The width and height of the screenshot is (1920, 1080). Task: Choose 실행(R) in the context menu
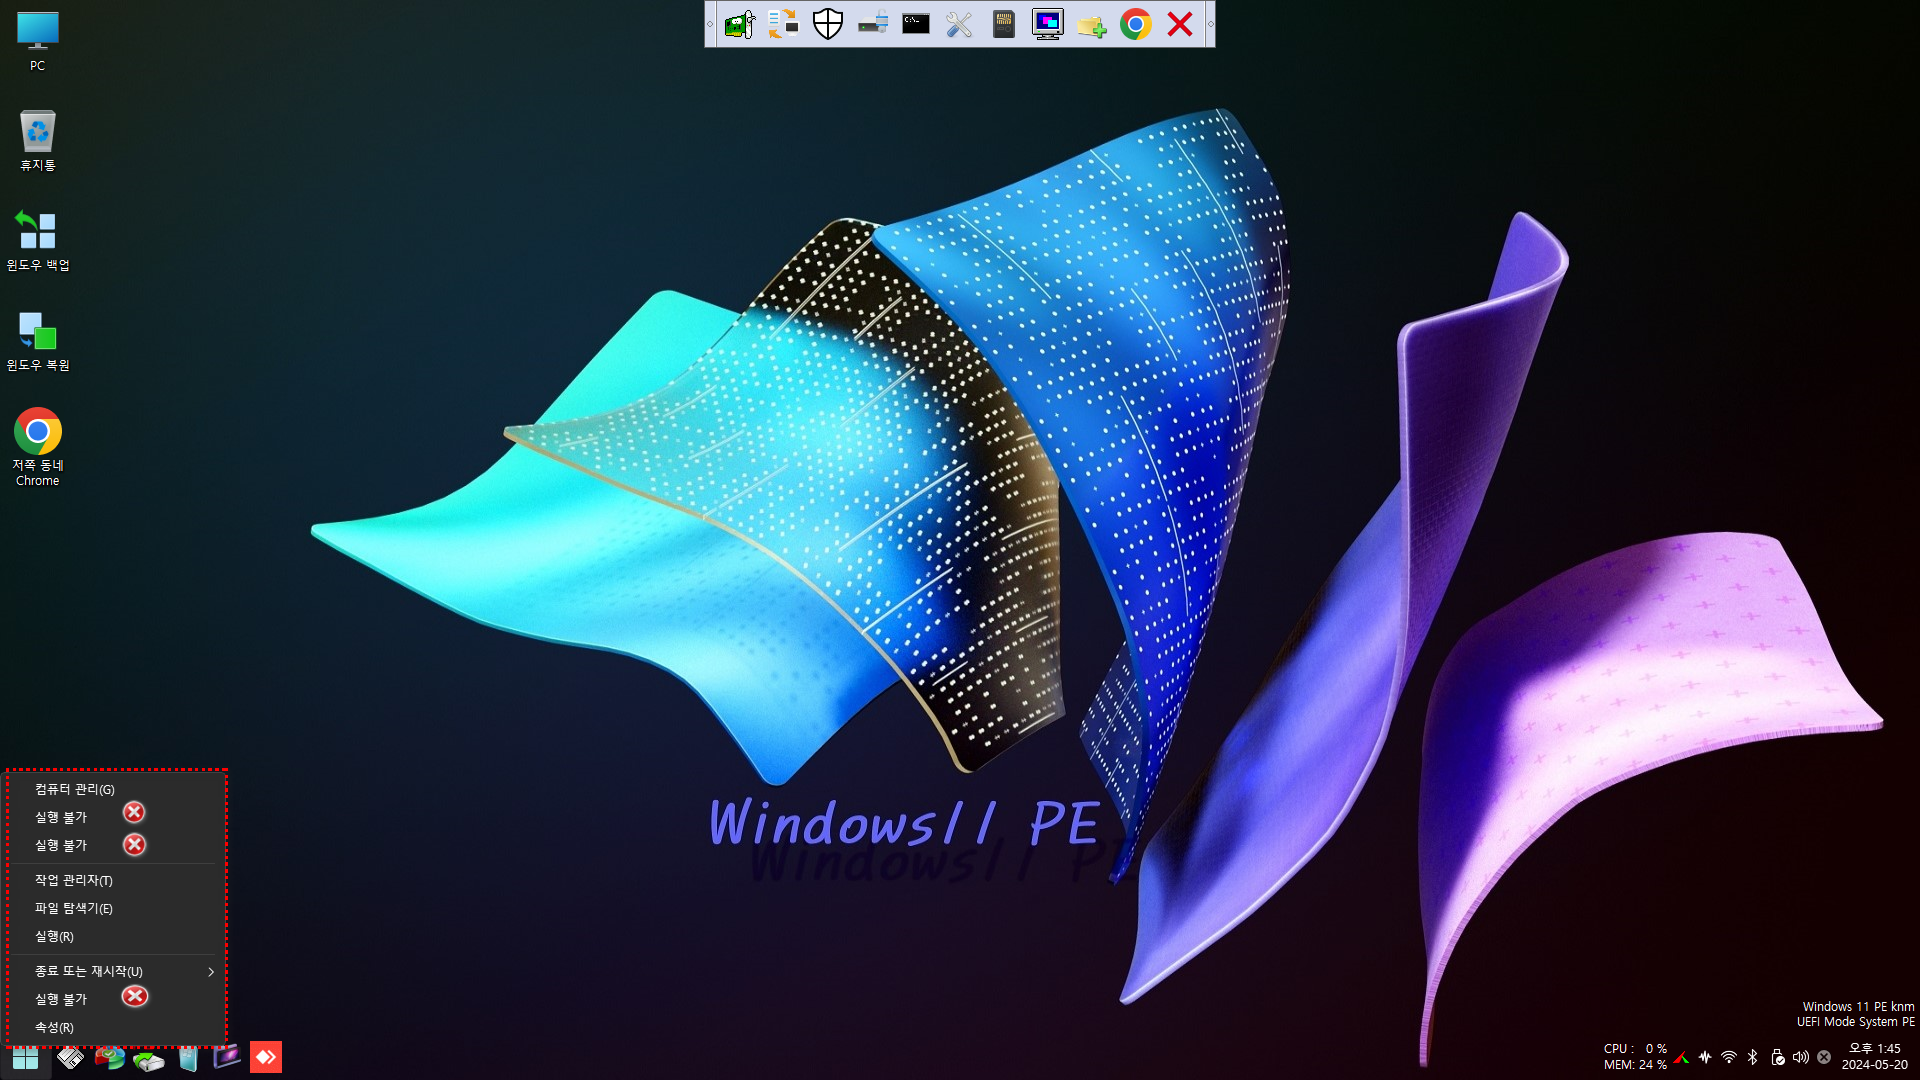pyautogui.click(x=113, y=936)
